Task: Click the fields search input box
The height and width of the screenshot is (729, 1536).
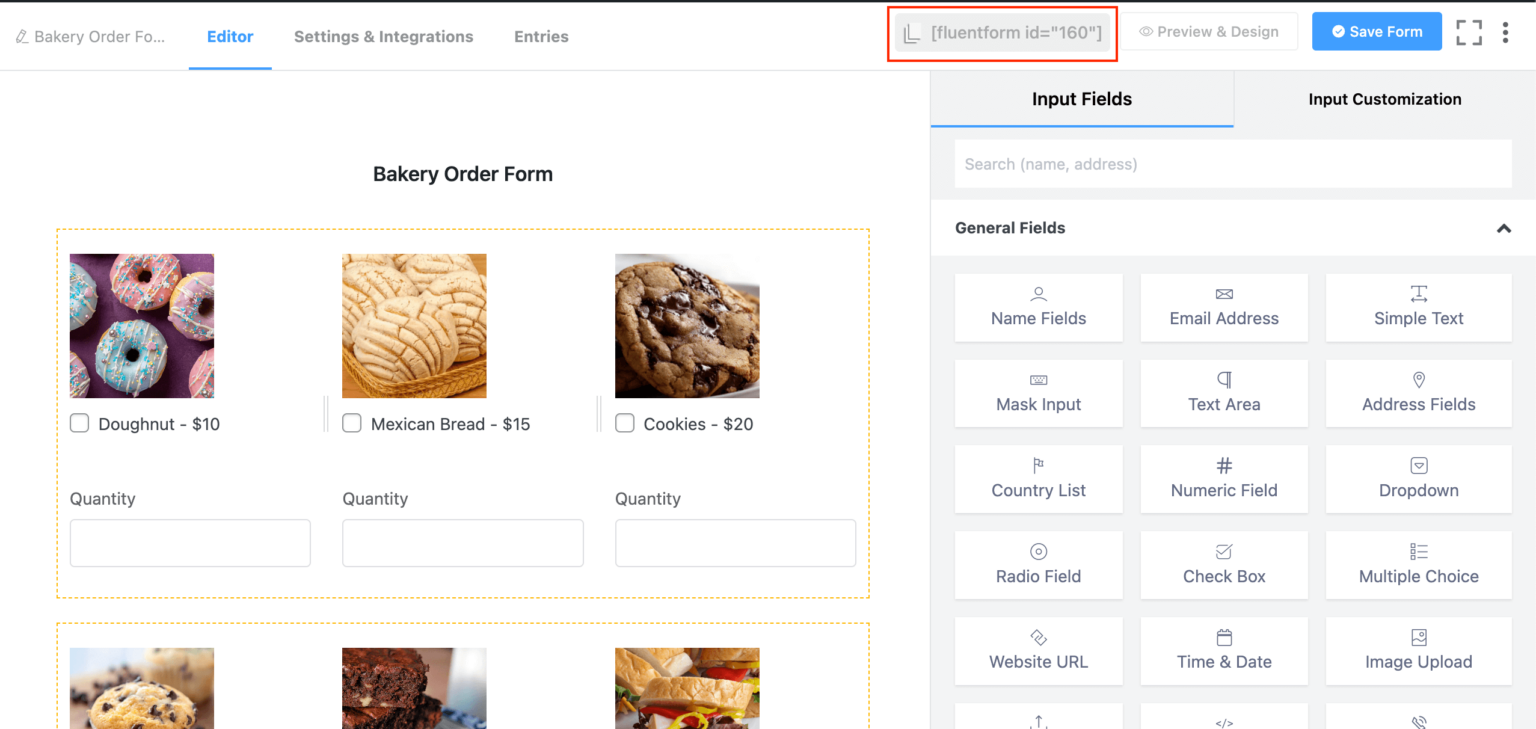Action: click(1232, 163)
